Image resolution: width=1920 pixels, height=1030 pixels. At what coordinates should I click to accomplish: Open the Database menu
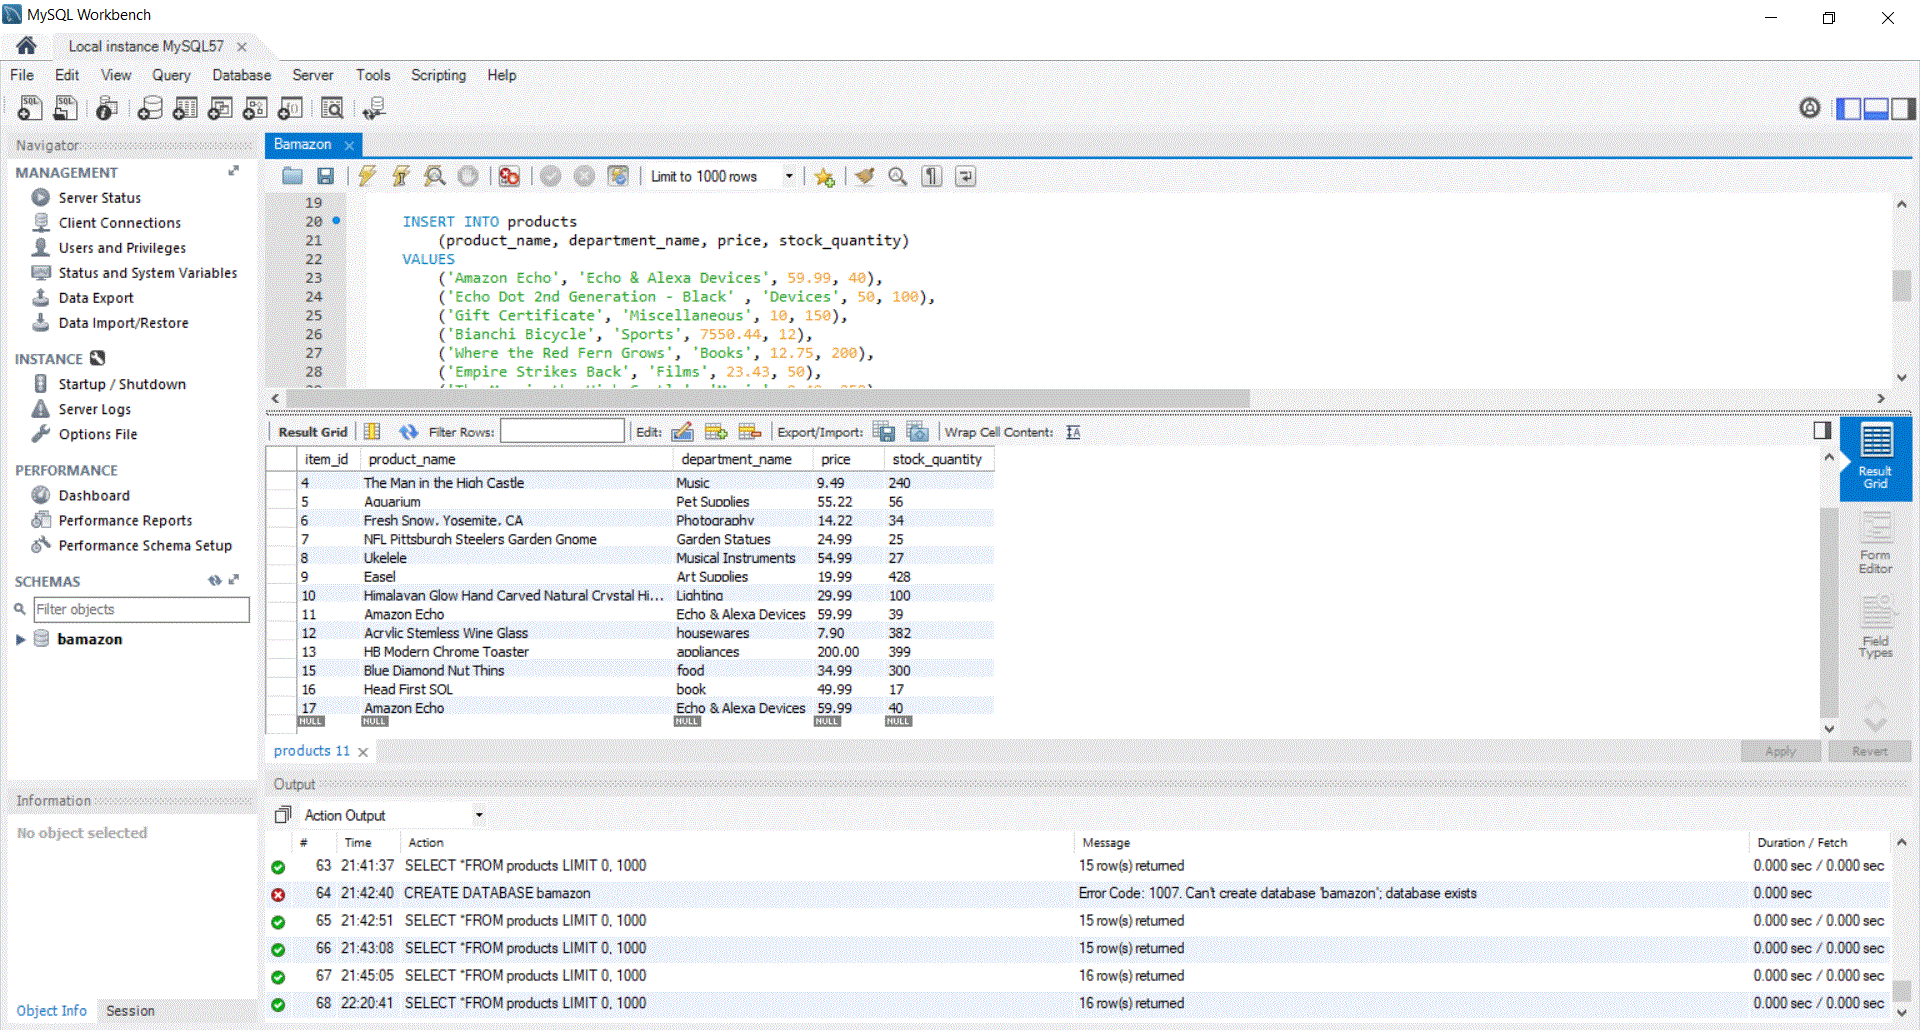[241, 75]
